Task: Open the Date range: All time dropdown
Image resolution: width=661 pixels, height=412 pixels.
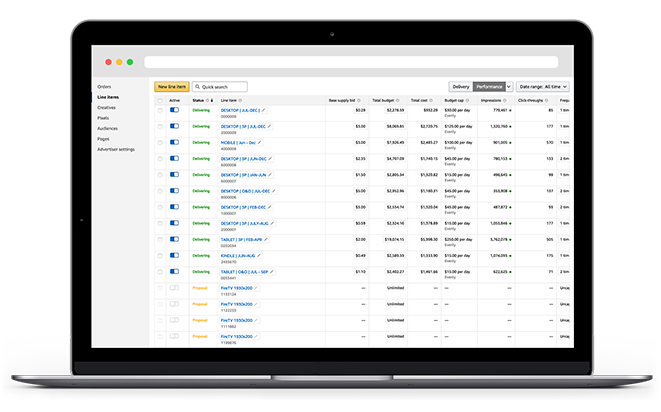Action: [543, 86]
